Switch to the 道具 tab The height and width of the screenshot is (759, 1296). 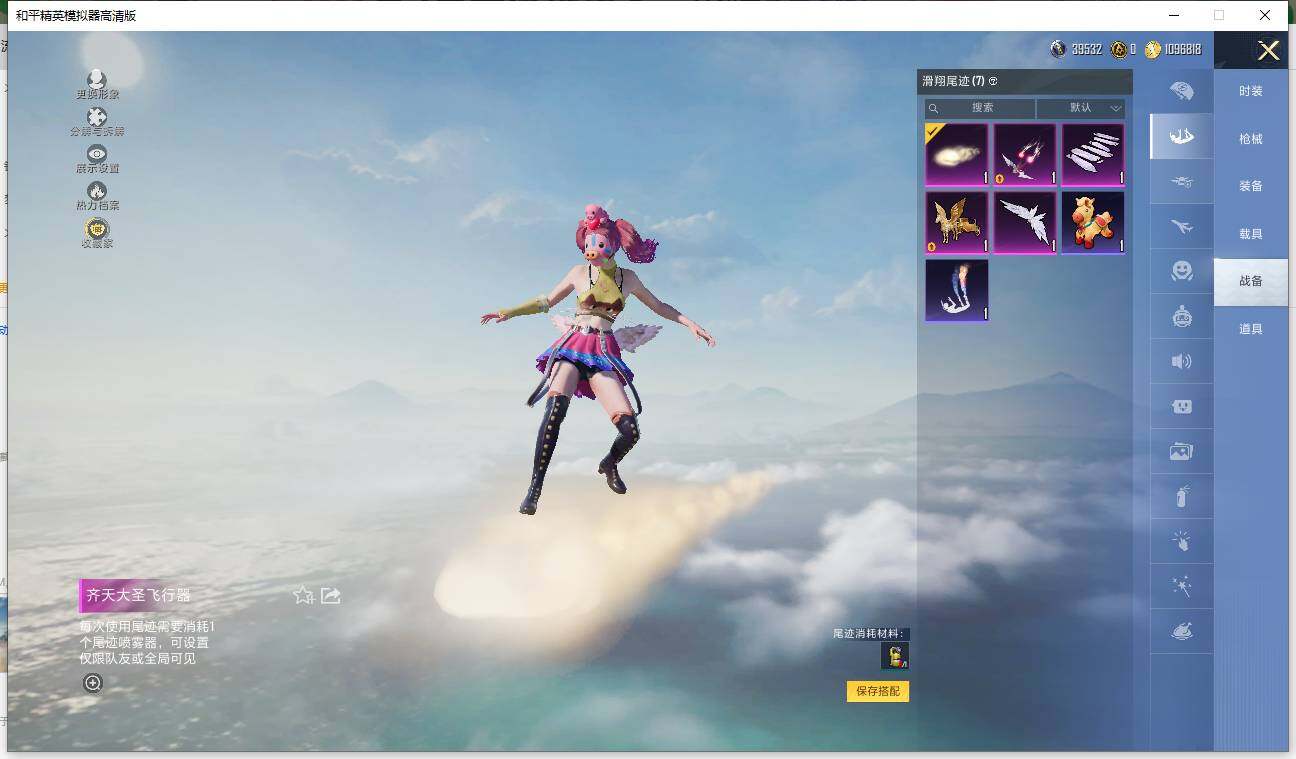click(x=1251, y=329)
